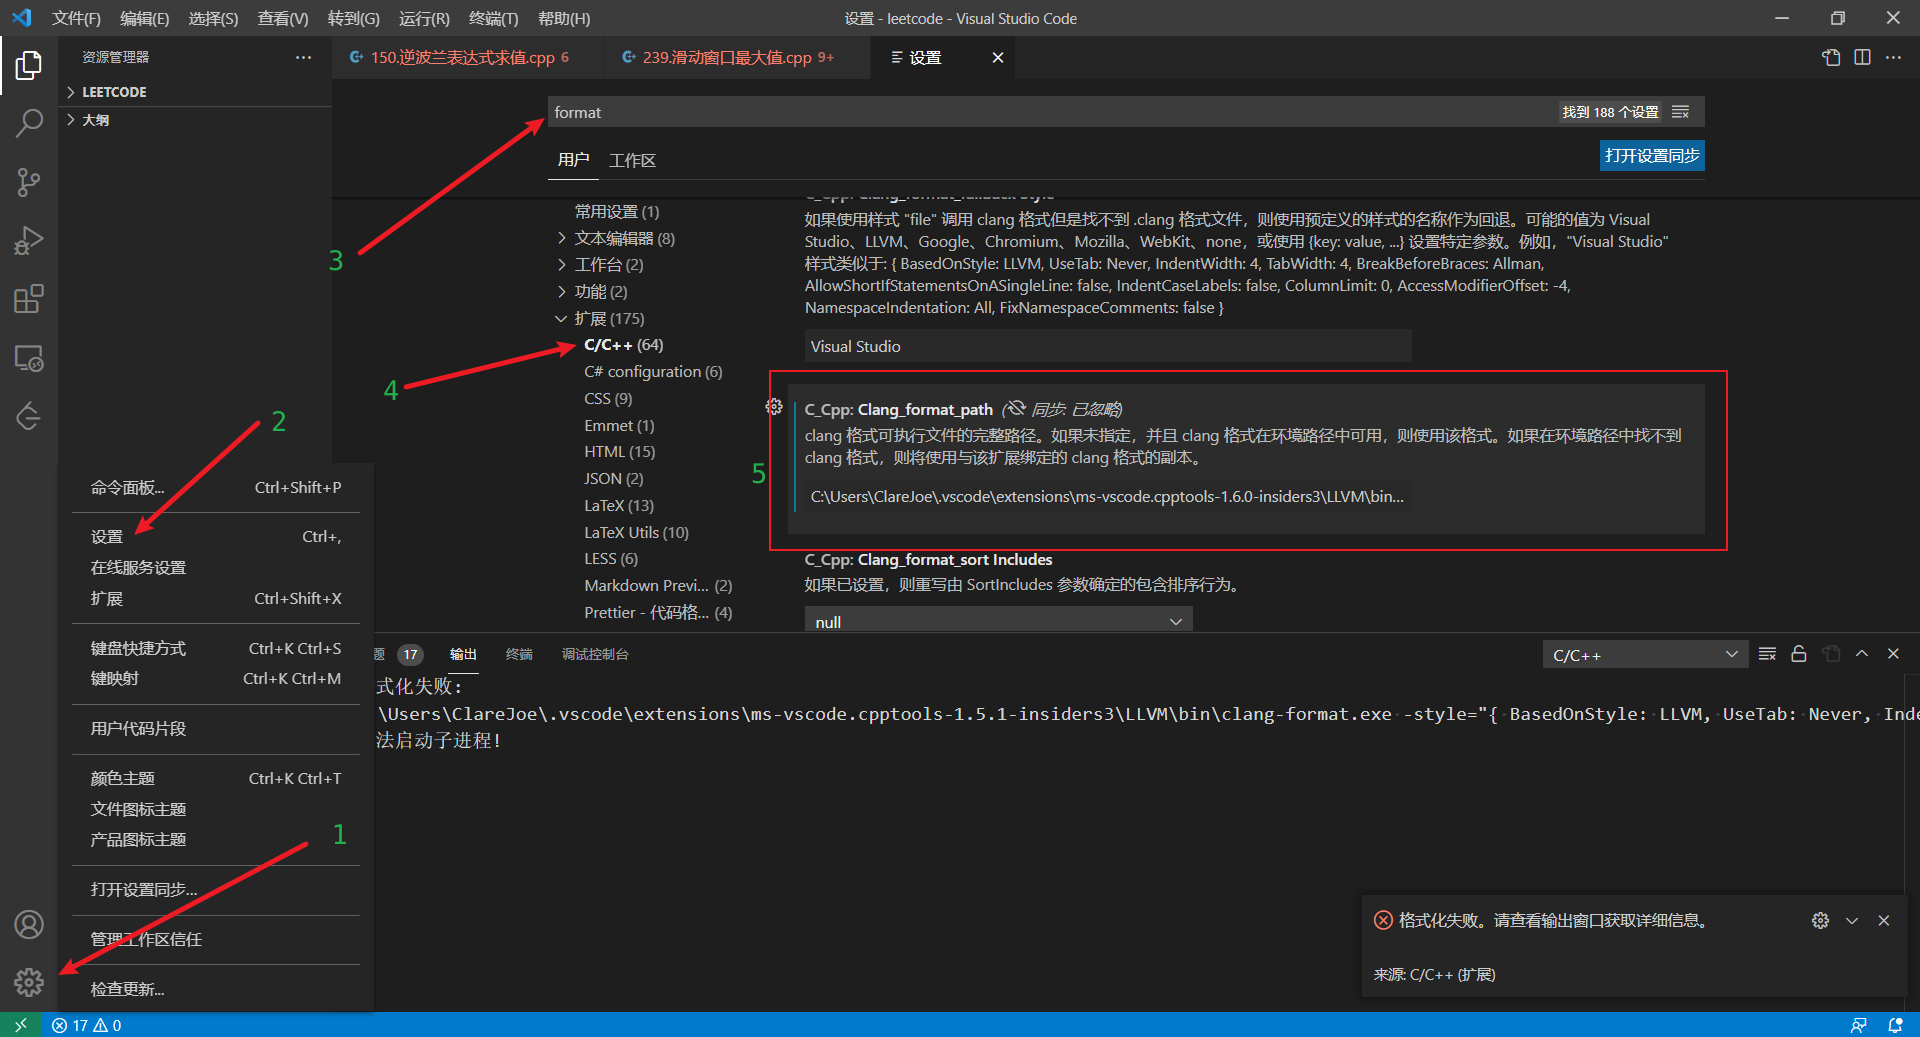Viewport: 1920px width, 1037px height.
Task: Click the Manage gear icon in the activity bar
Action: (x=29, y=982)
